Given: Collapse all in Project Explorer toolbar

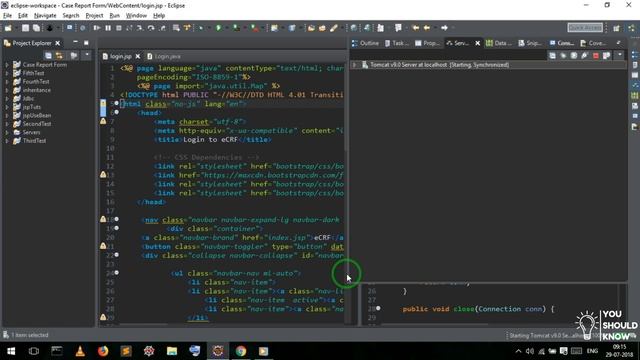Looking at the screenshot, I should pos(48,55).
